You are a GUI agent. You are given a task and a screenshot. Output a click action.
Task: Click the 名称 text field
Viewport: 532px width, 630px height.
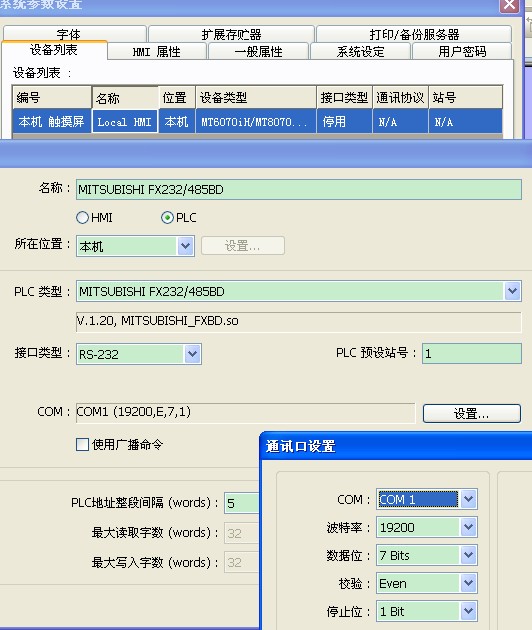pyautogui.click(x=299, y=189)
